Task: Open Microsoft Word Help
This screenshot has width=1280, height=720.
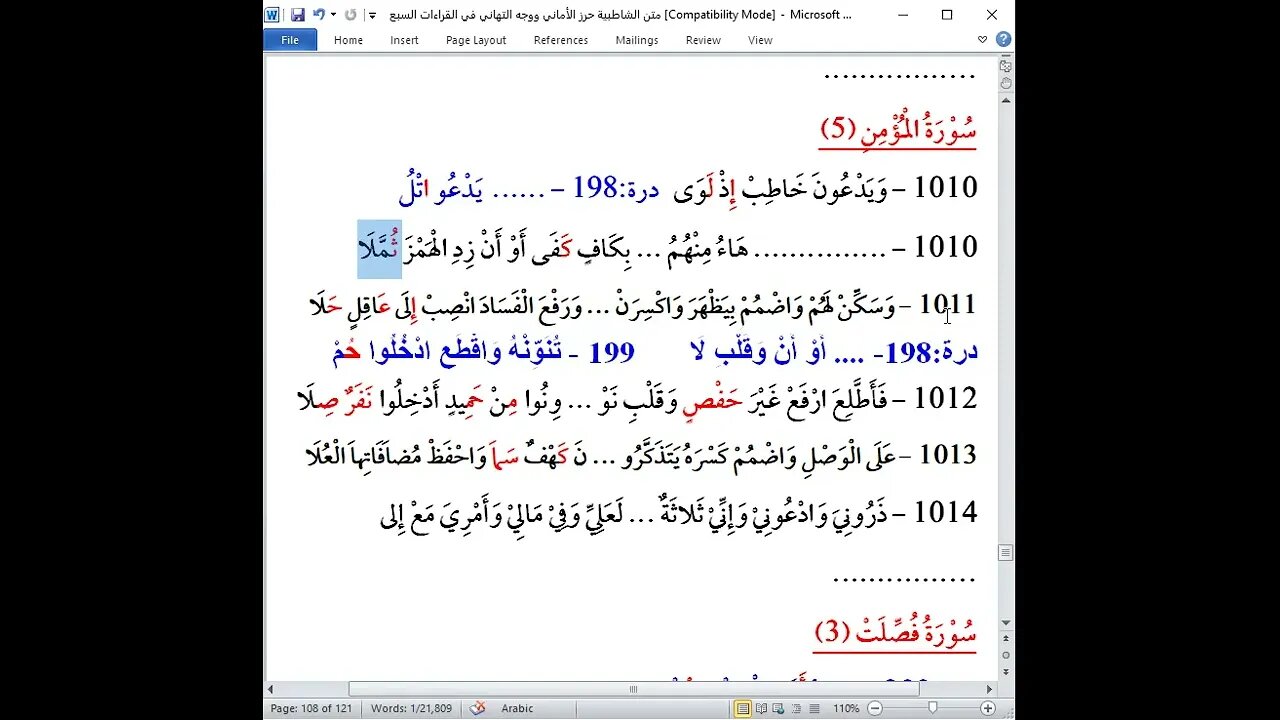Action: pyautogui.click(x=1003, y=40)
